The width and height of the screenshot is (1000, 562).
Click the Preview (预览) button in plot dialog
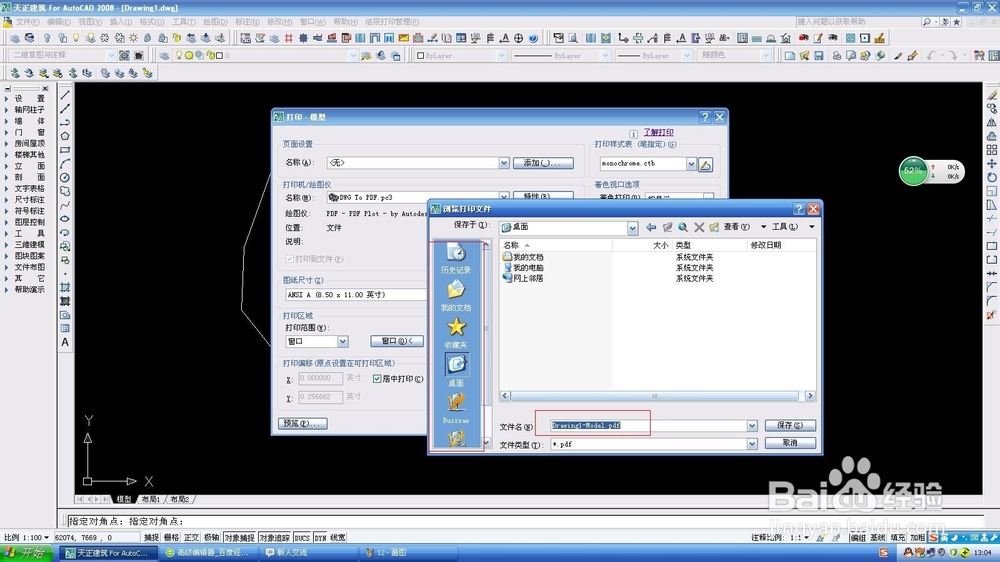click(x=303, y=424)
